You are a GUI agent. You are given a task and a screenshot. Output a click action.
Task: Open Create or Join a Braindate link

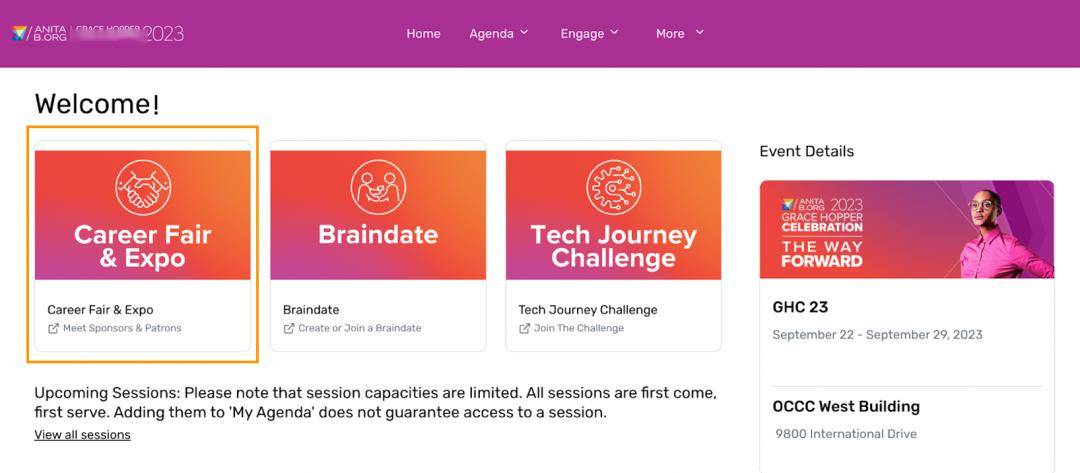click(360, 328)
